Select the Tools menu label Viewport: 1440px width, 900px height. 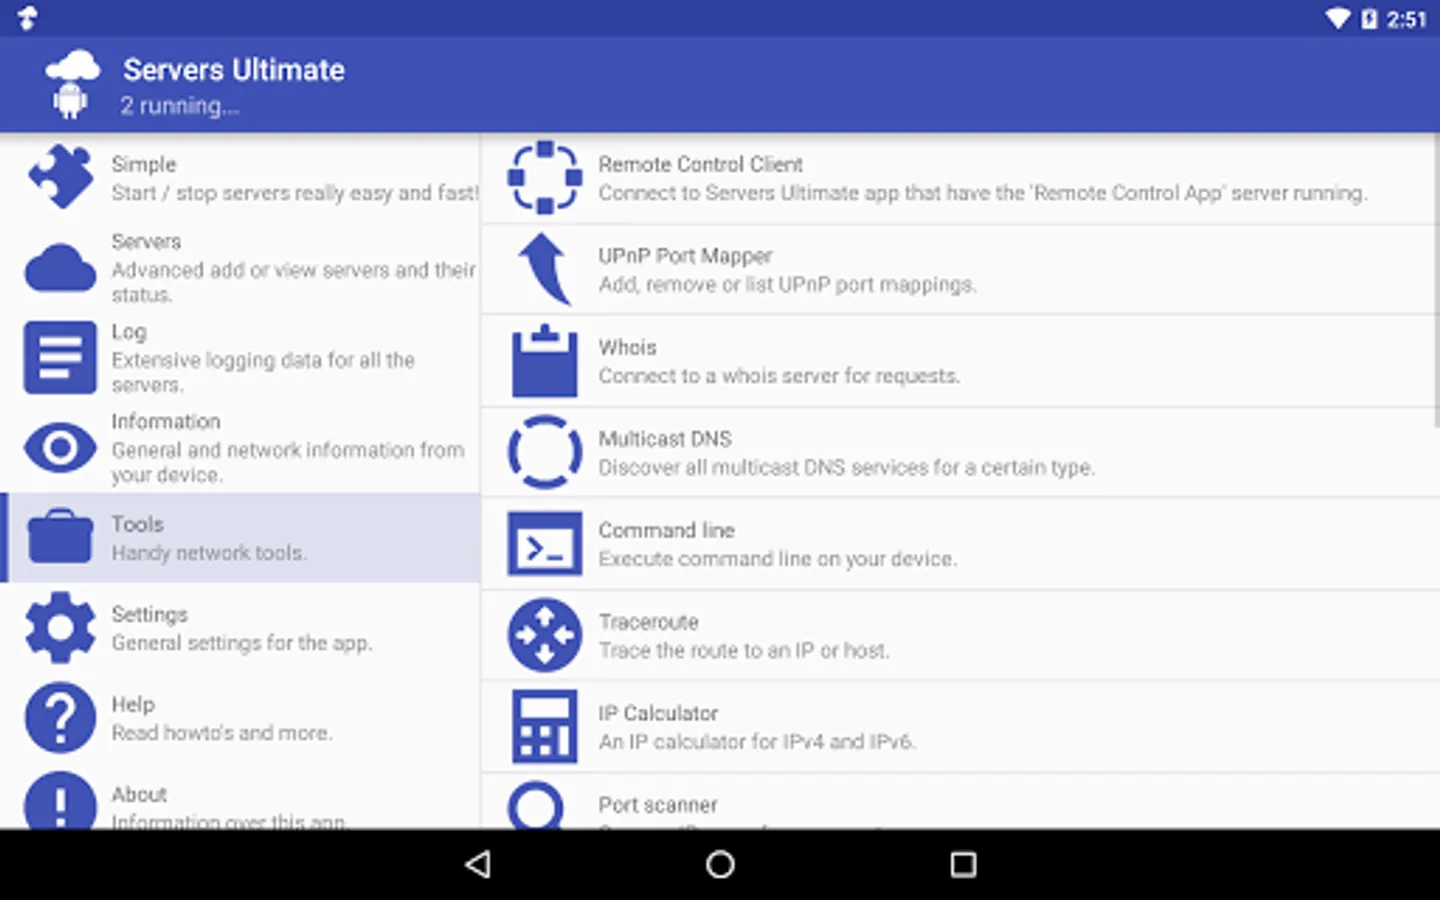click(137, 524)
